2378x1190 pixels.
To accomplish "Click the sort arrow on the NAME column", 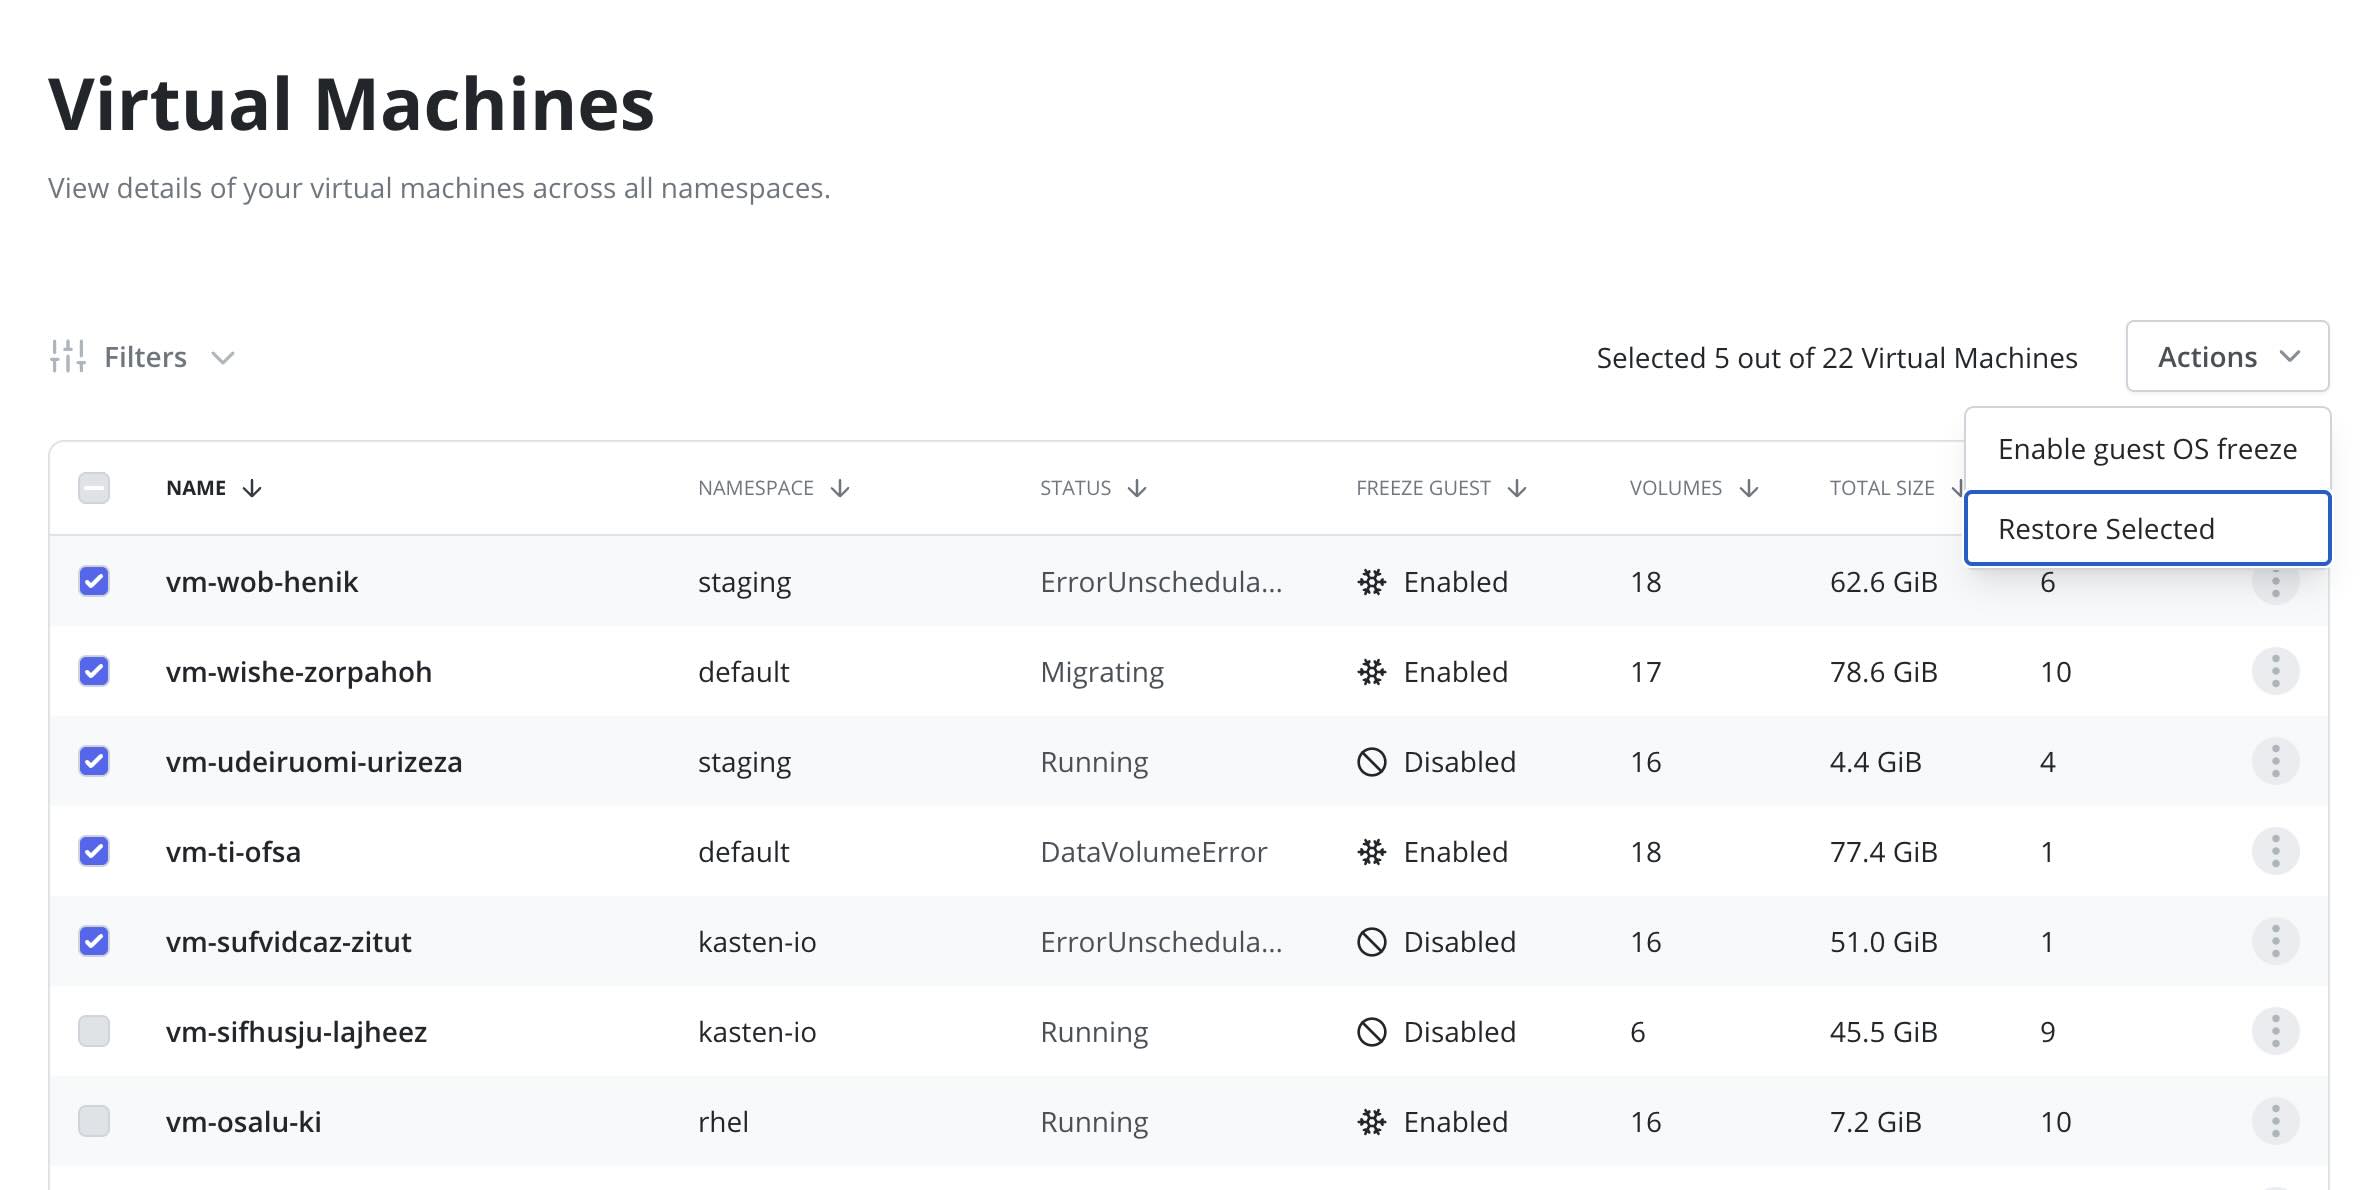I will coord(253,488).
